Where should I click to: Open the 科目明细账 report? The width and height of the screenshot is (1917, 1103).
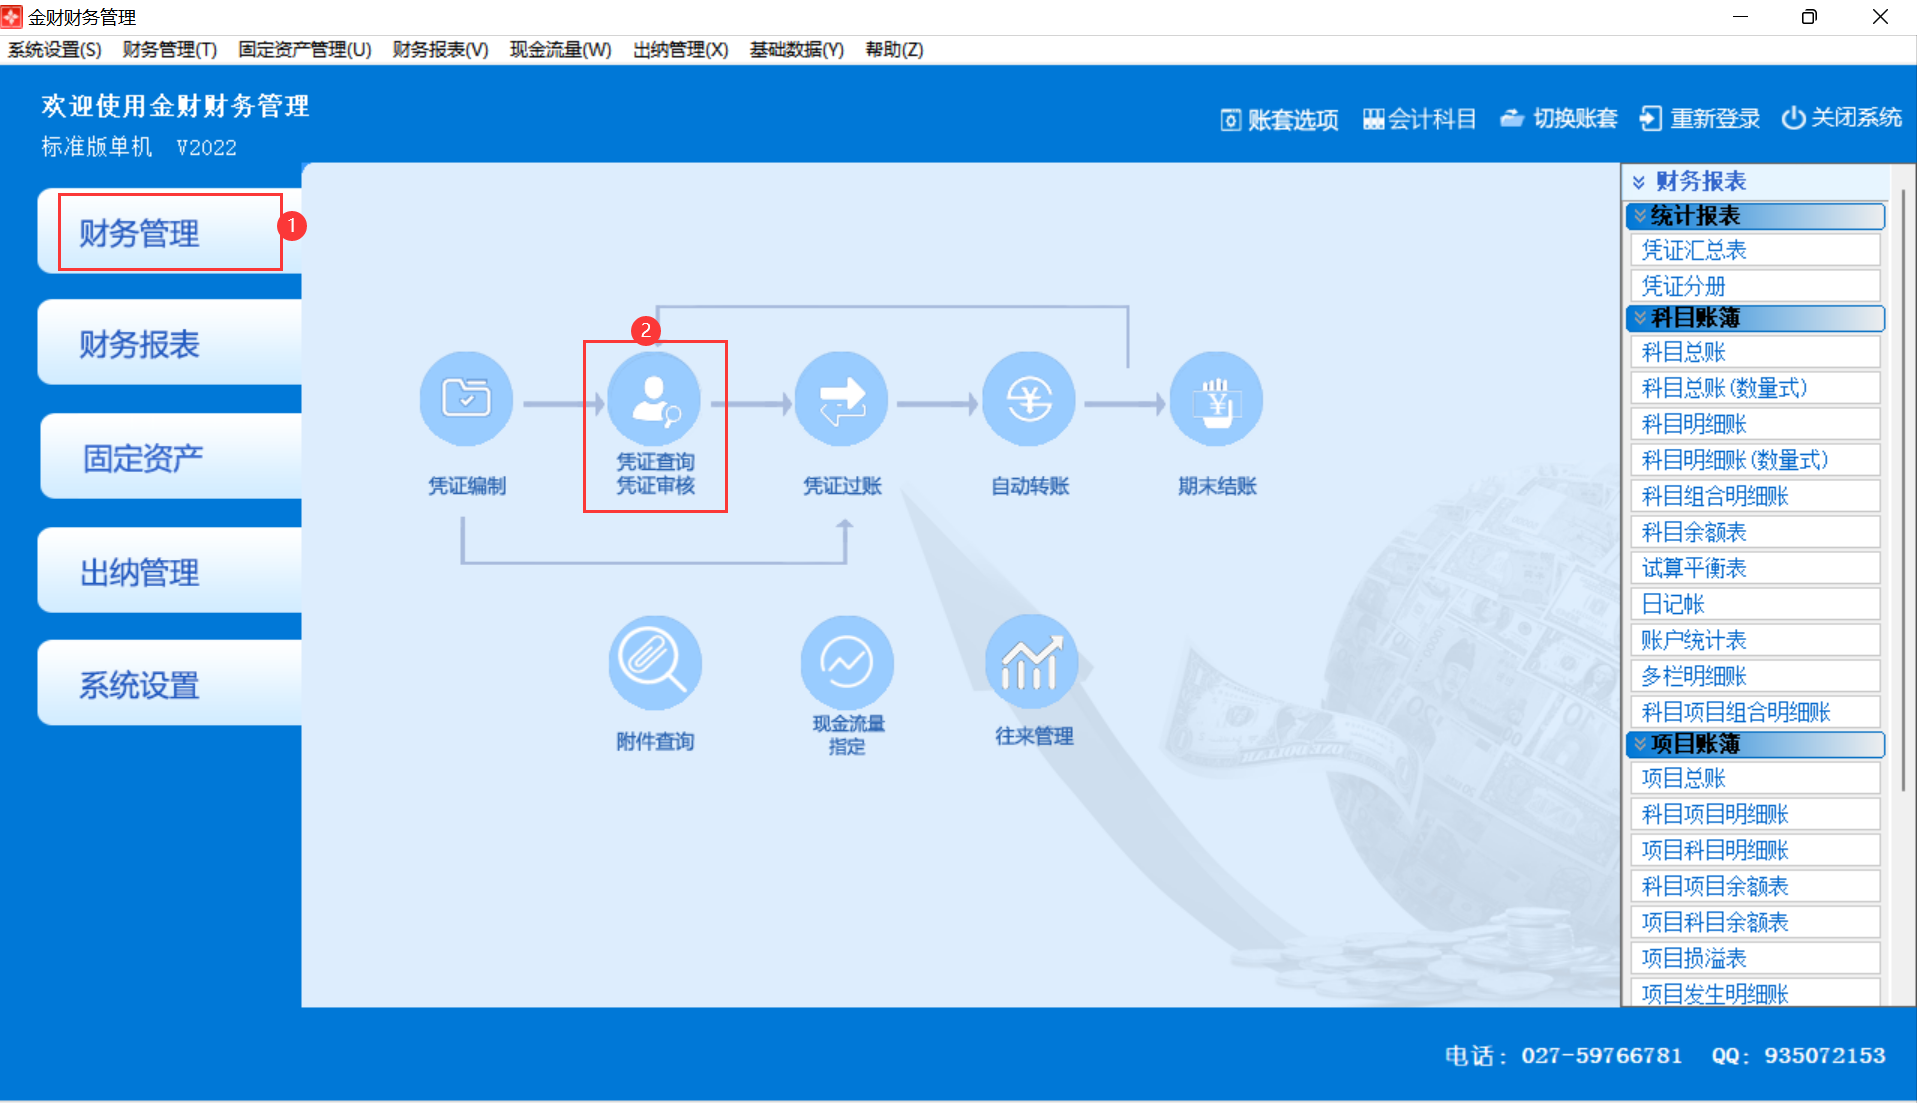(x=1755, y=424)
